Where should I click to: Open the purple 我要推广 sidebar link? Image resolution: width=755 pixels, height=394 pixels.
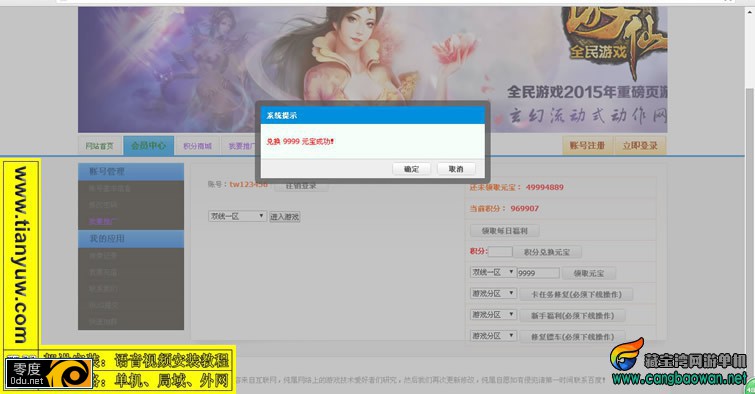103,221
